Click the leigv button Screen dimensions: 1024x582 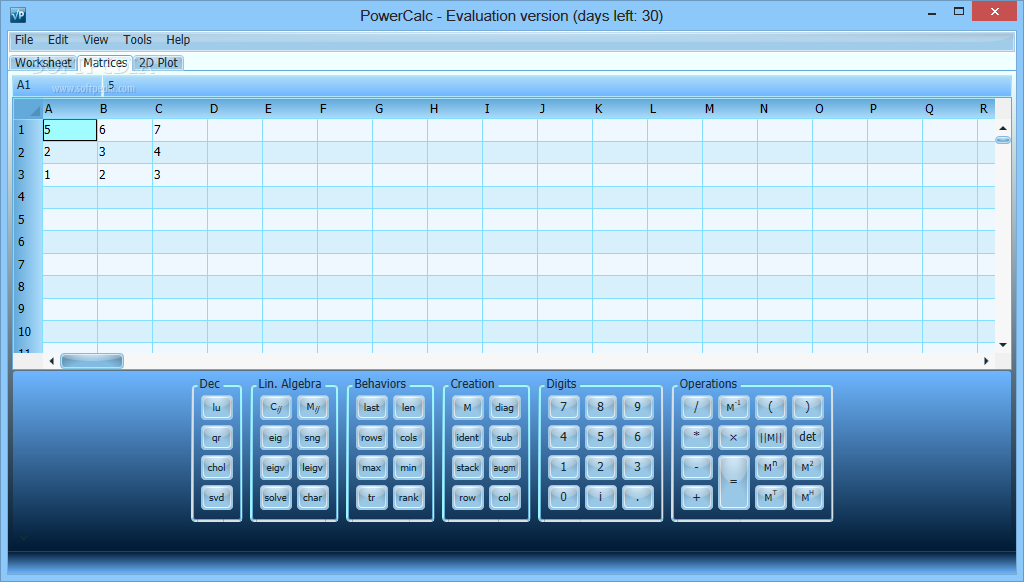coord(313,468)
